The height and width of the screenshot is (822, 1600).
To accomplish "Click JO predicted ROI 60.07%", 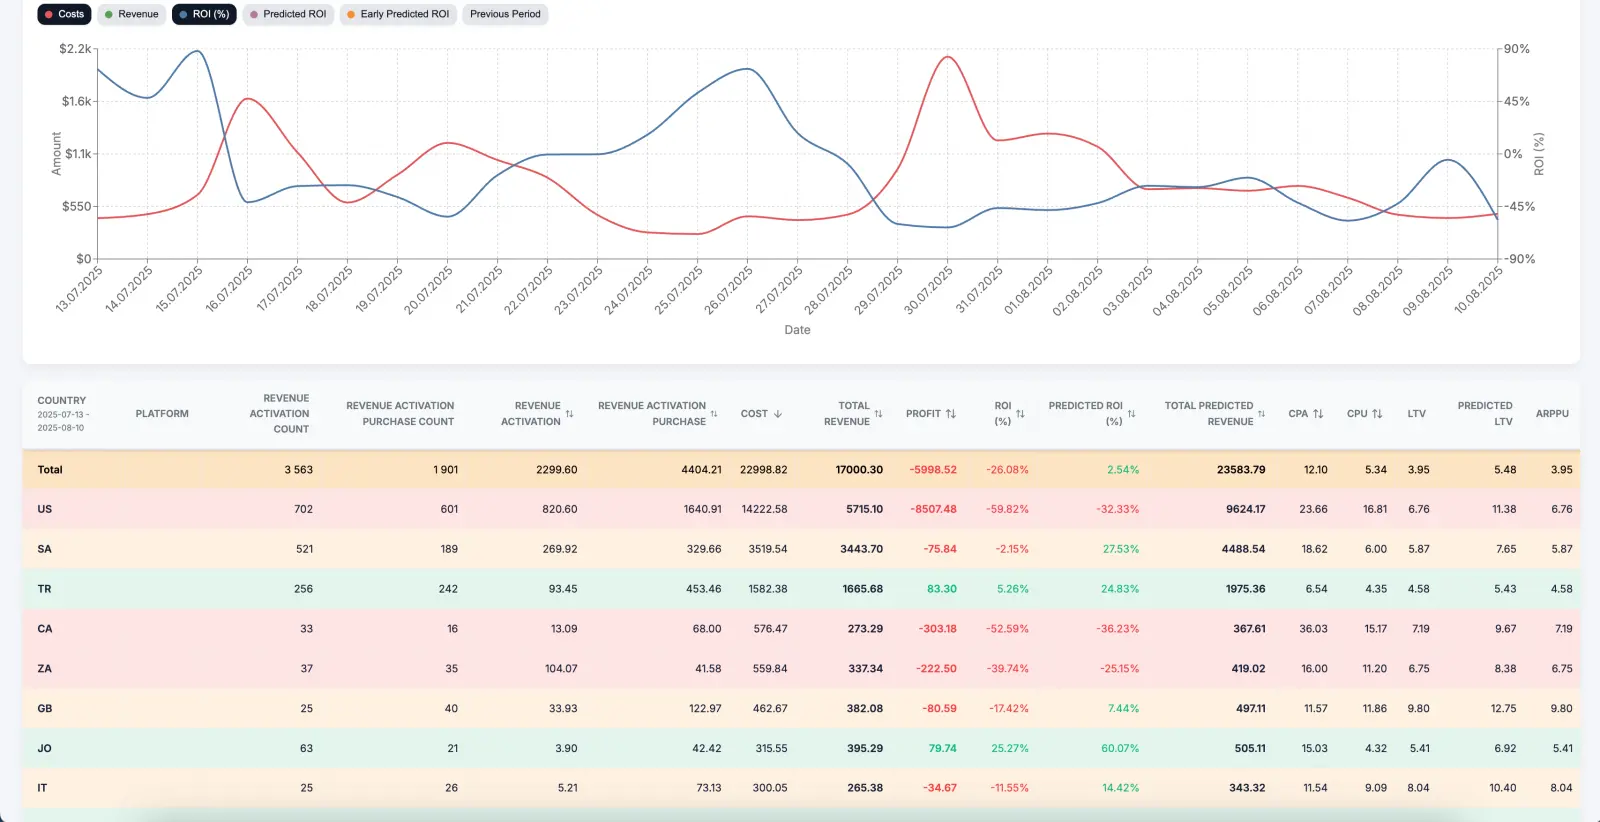I will (1120, 748).
